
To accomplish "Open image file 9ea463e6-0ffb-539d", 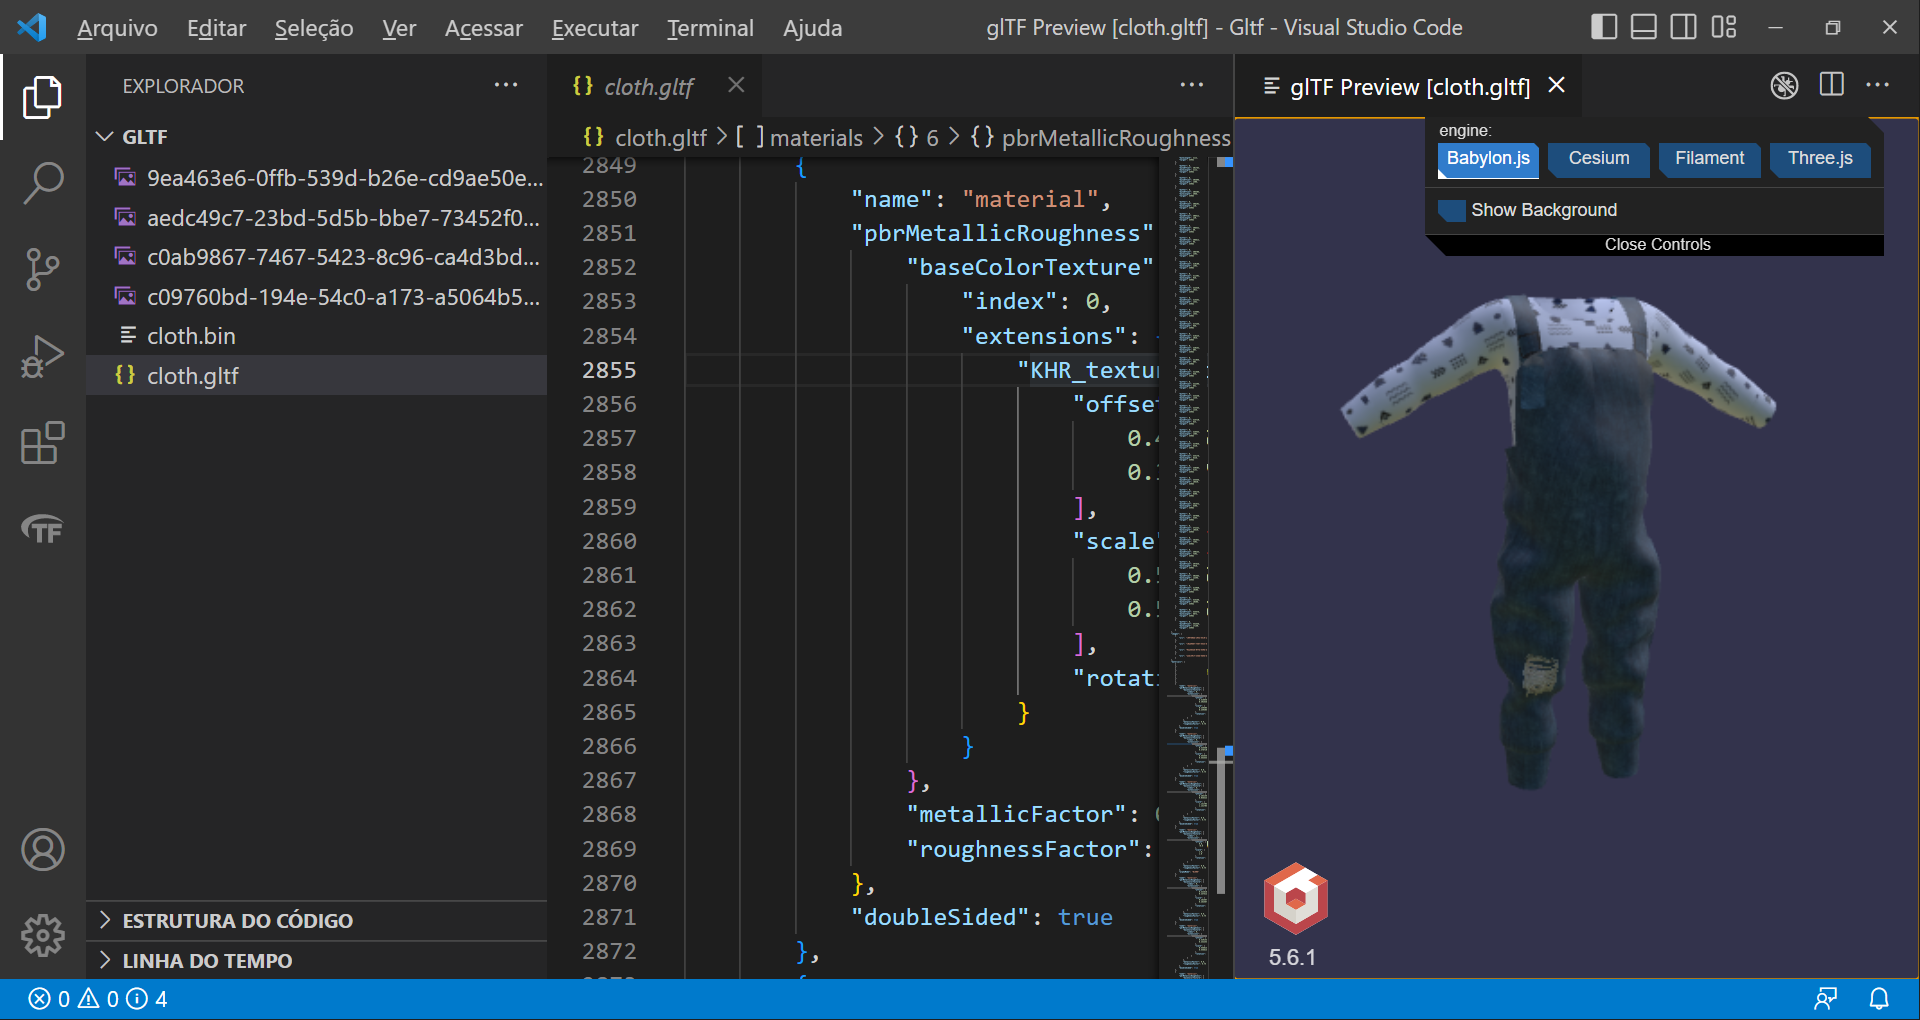I will [x=317, y=177].
